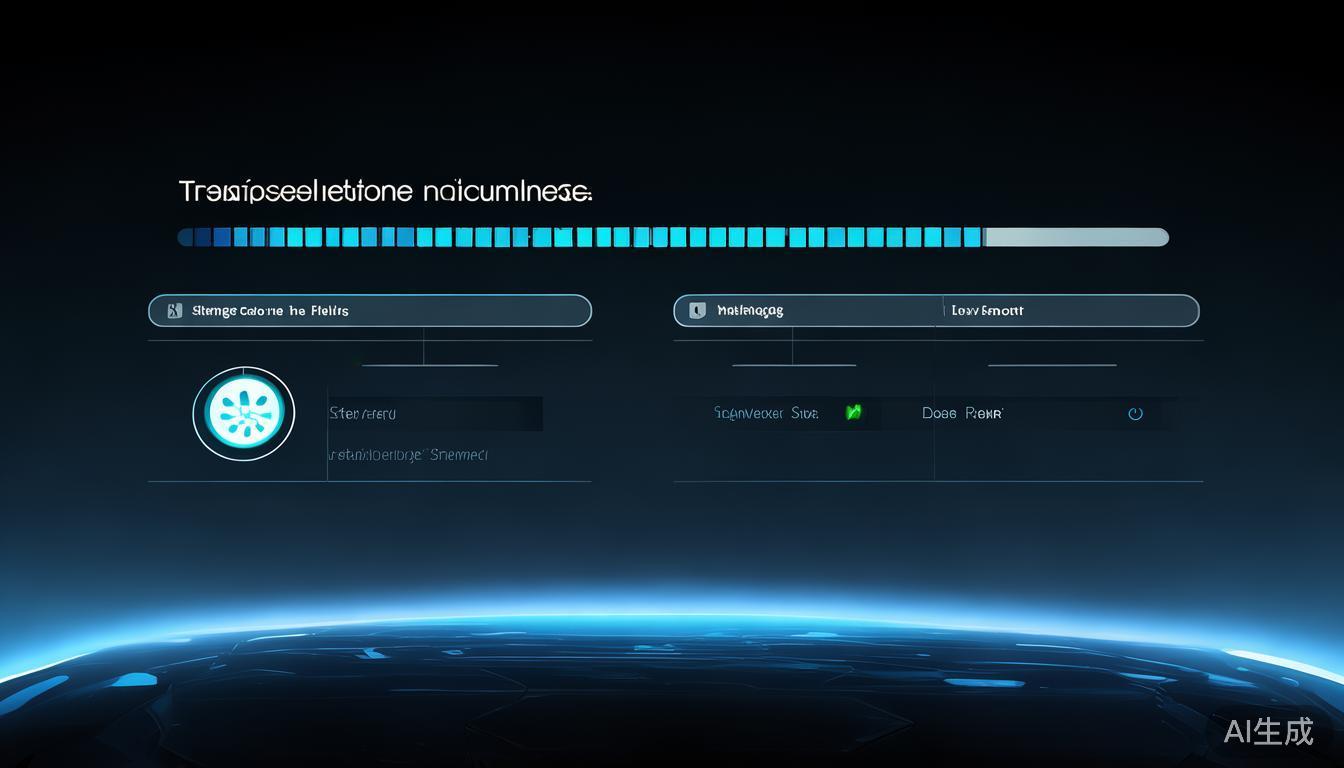The width and height of the screenshot is (1344, 768).
Task: Click the "AI生成" watermark badge
Action: coord(1268,731)
